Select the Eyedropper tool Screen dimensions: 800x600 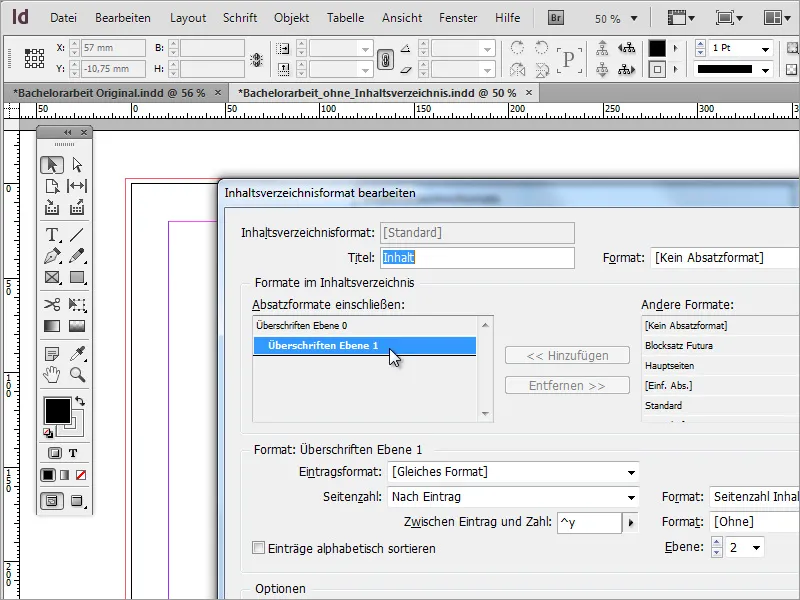pos(77,353)
